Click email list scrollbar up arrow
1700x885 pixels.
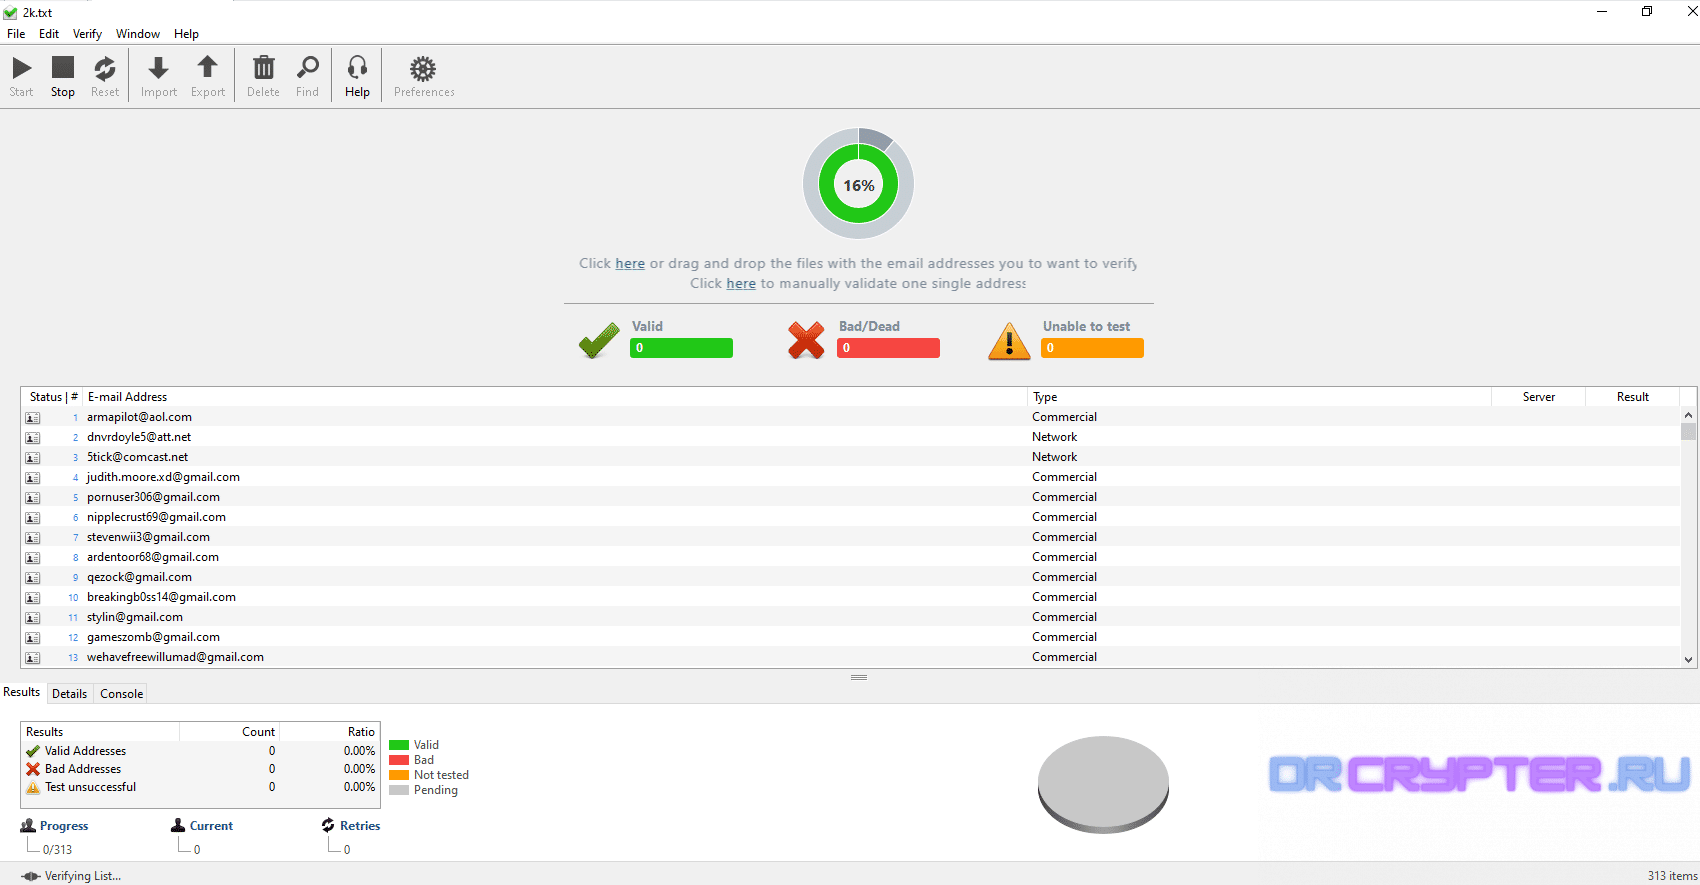point(1688,415)
